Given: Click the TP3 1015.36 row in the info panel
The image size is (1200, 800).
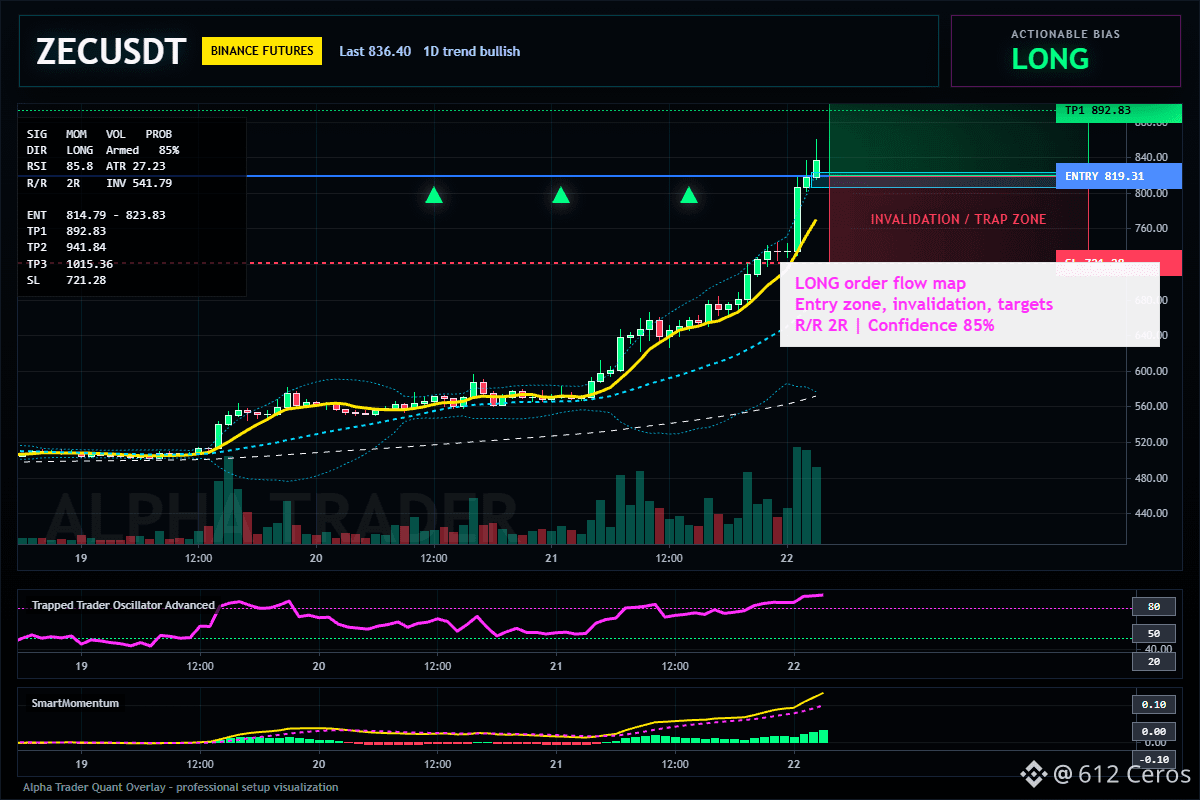Looking at the screenshot, I should point(70,264).
